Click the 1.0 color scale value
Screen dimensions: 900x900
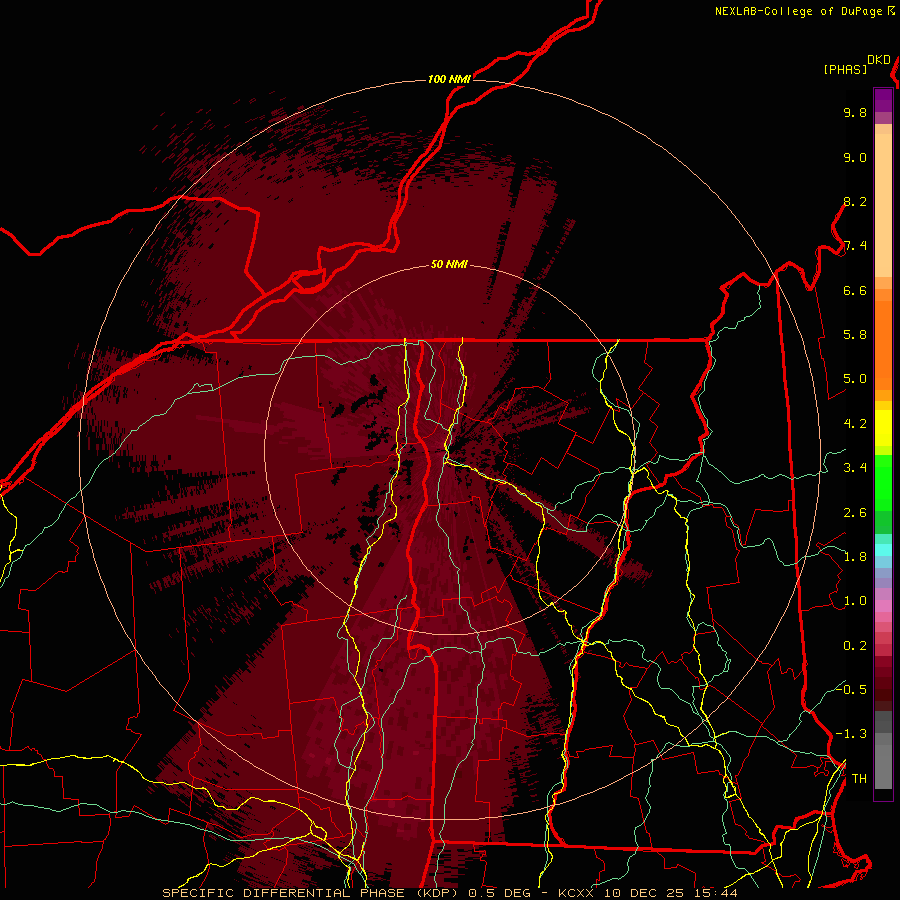(x=855, y=602)
